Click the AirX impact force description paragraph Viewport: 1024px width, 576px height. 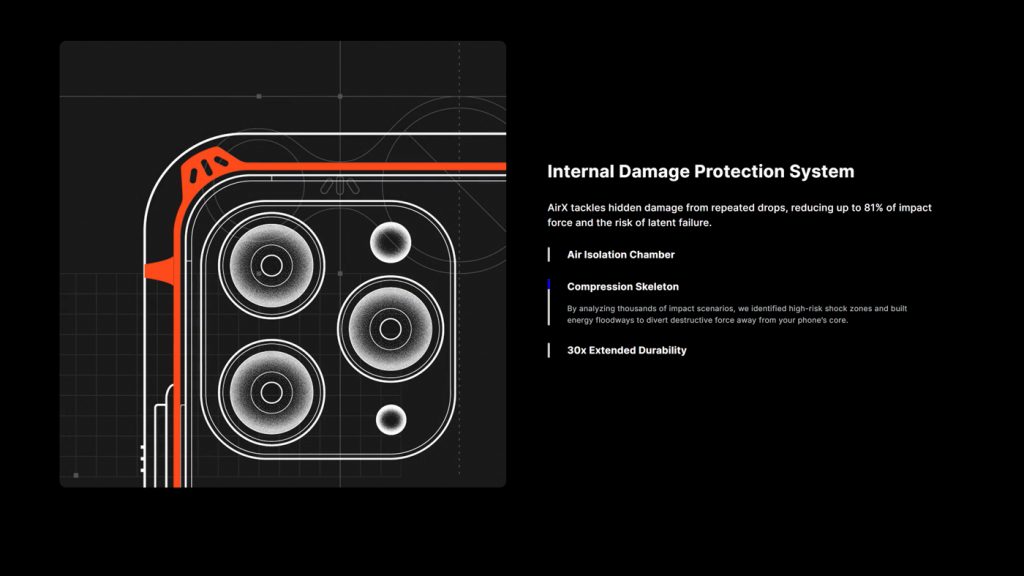(x=740, y=215)
